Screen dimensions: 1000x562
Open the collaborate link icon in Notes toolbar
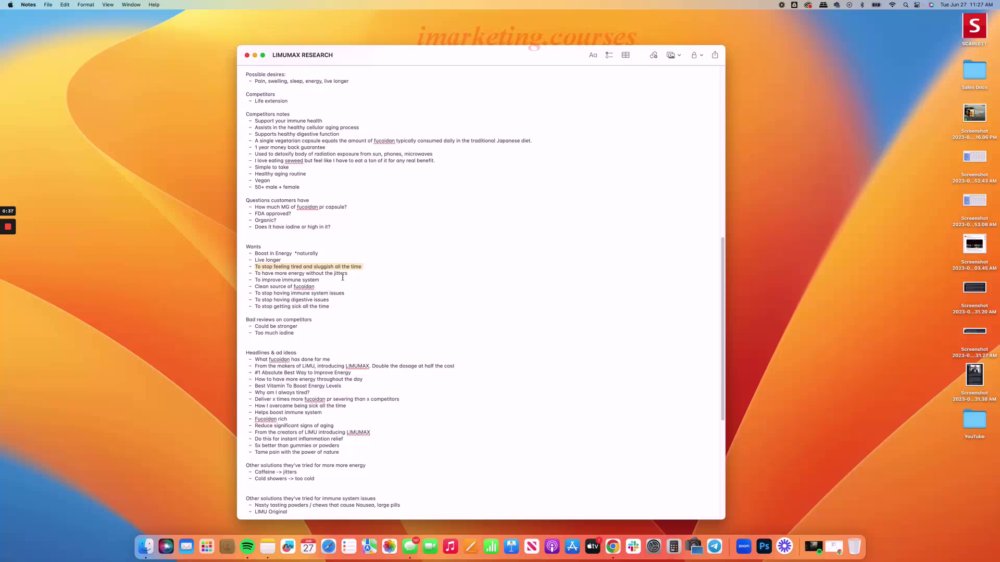click(654, 55)
